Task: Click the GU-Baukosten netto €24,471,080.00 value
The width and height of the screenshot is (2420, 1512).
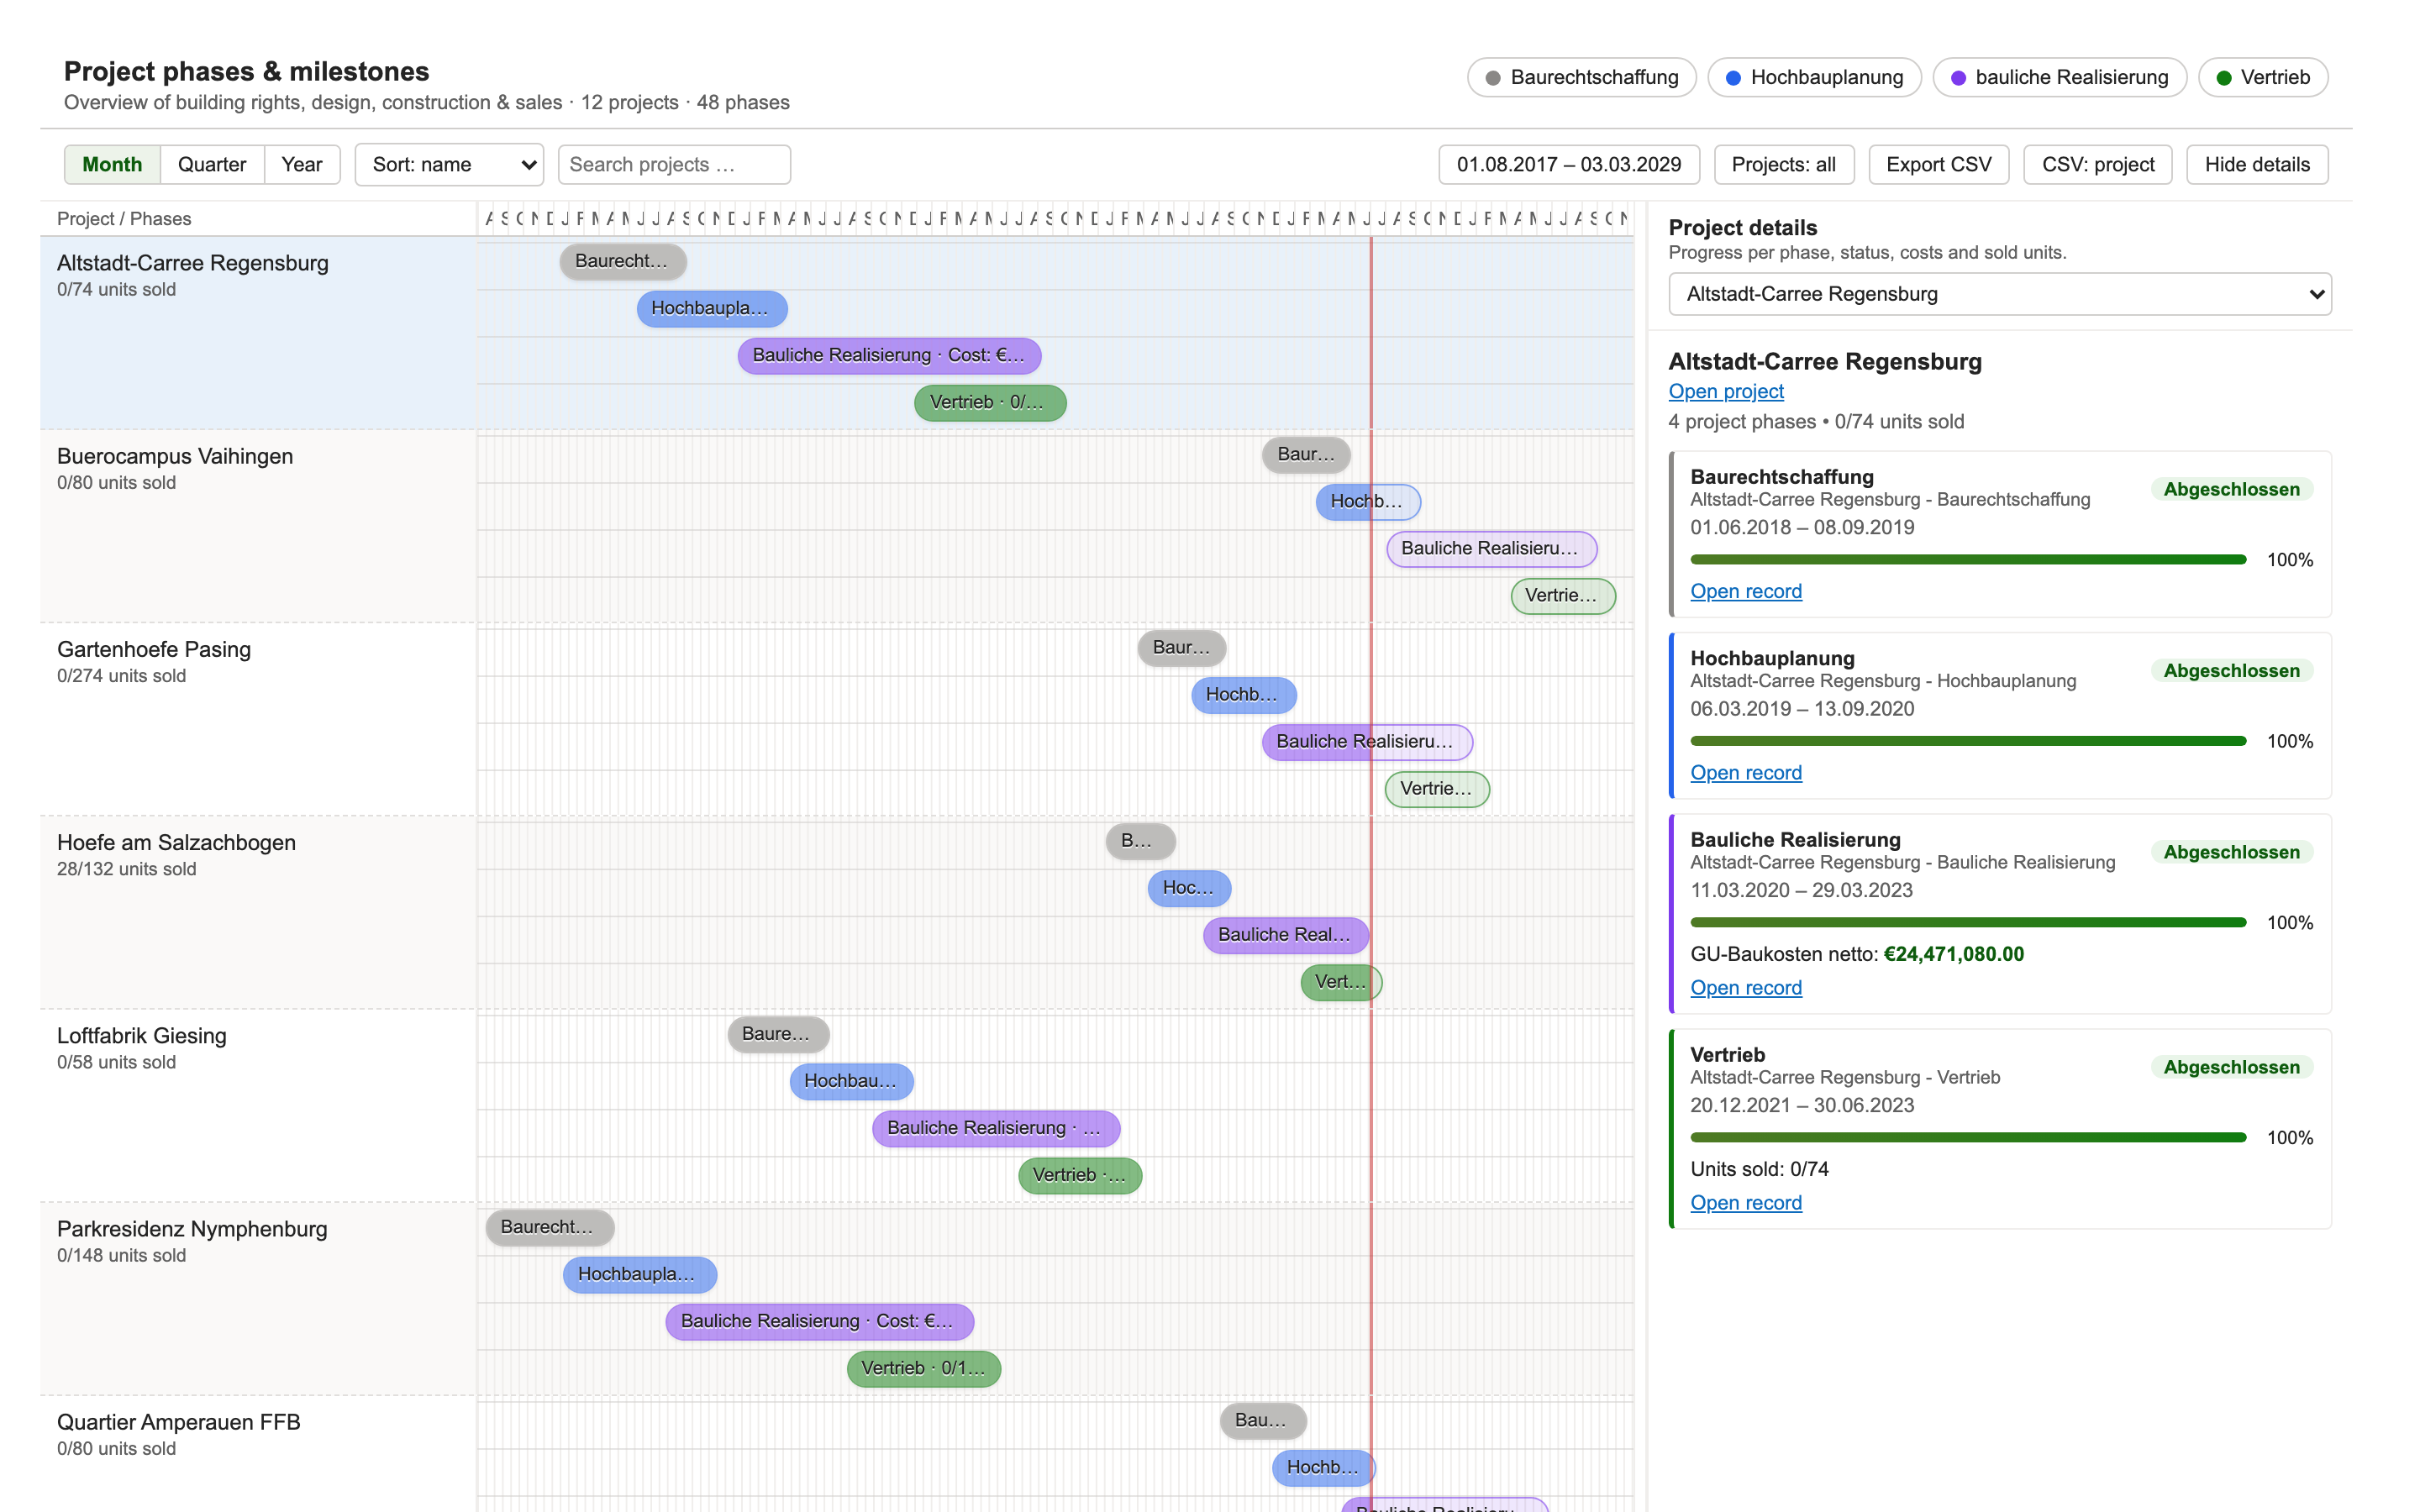Action: (x=1953, y=953)
